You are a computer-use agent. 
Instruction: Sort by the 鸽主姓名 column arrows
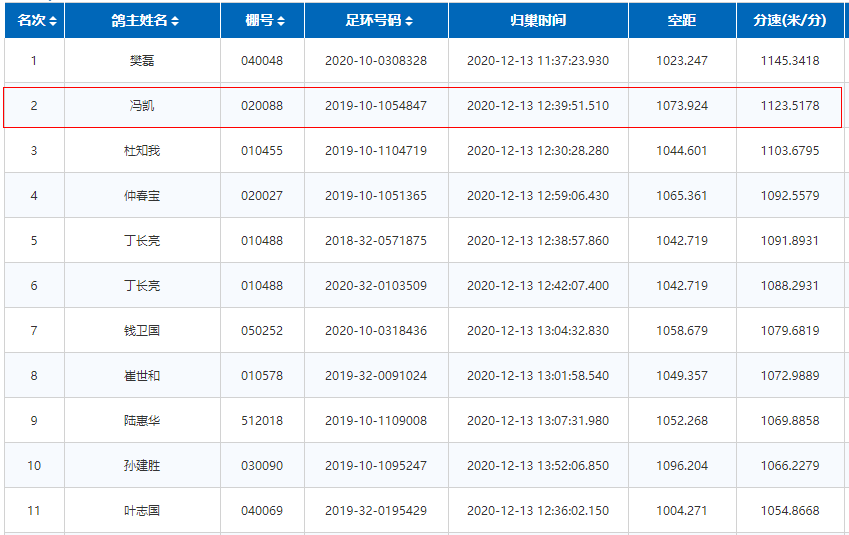click(x=175, y=21)
